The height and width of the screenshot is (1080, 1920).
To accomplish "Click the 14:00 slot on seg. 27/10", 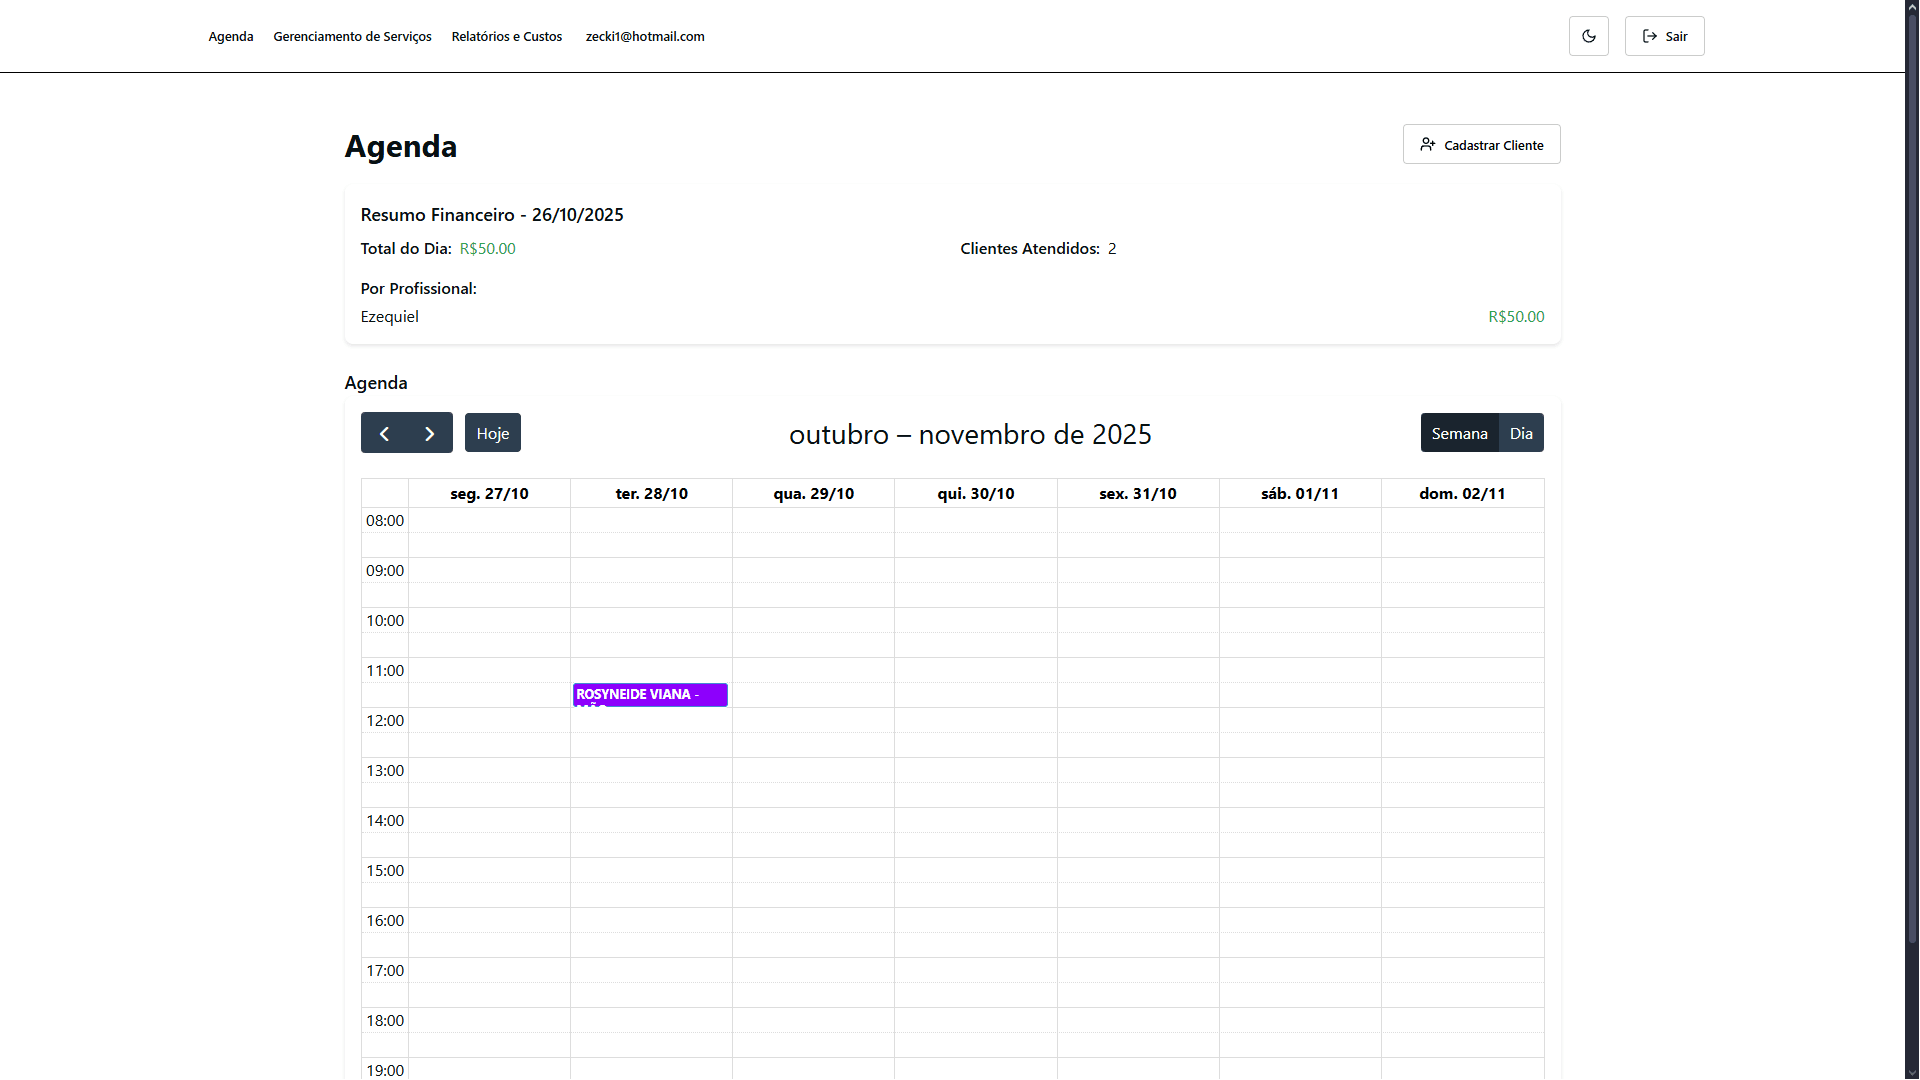I will 489,820.
